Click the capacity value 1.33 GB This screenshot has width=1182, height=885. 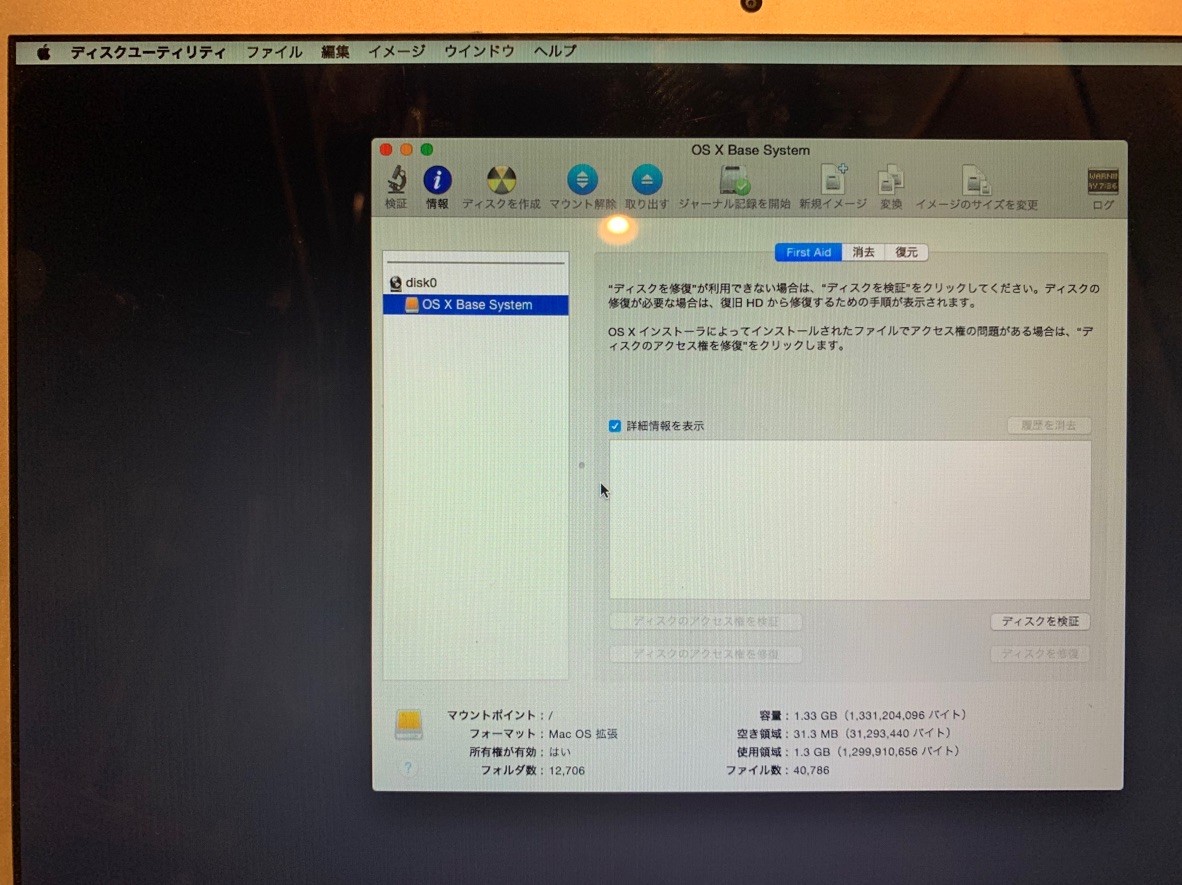pos(815,715)
